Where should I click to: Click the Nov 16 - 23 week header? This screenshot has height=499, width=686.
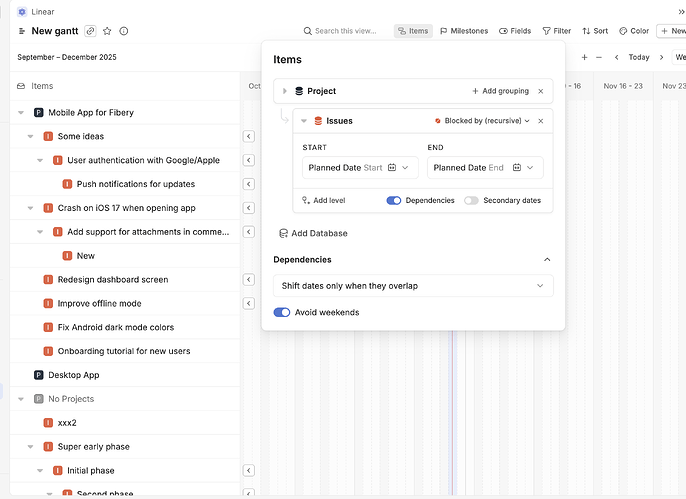pos(623,86)
